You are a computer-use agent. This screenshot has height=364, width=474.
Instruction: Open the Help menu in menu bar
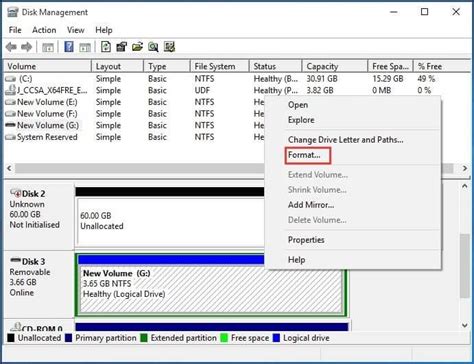pyautogui.click(x=104, y=30)
